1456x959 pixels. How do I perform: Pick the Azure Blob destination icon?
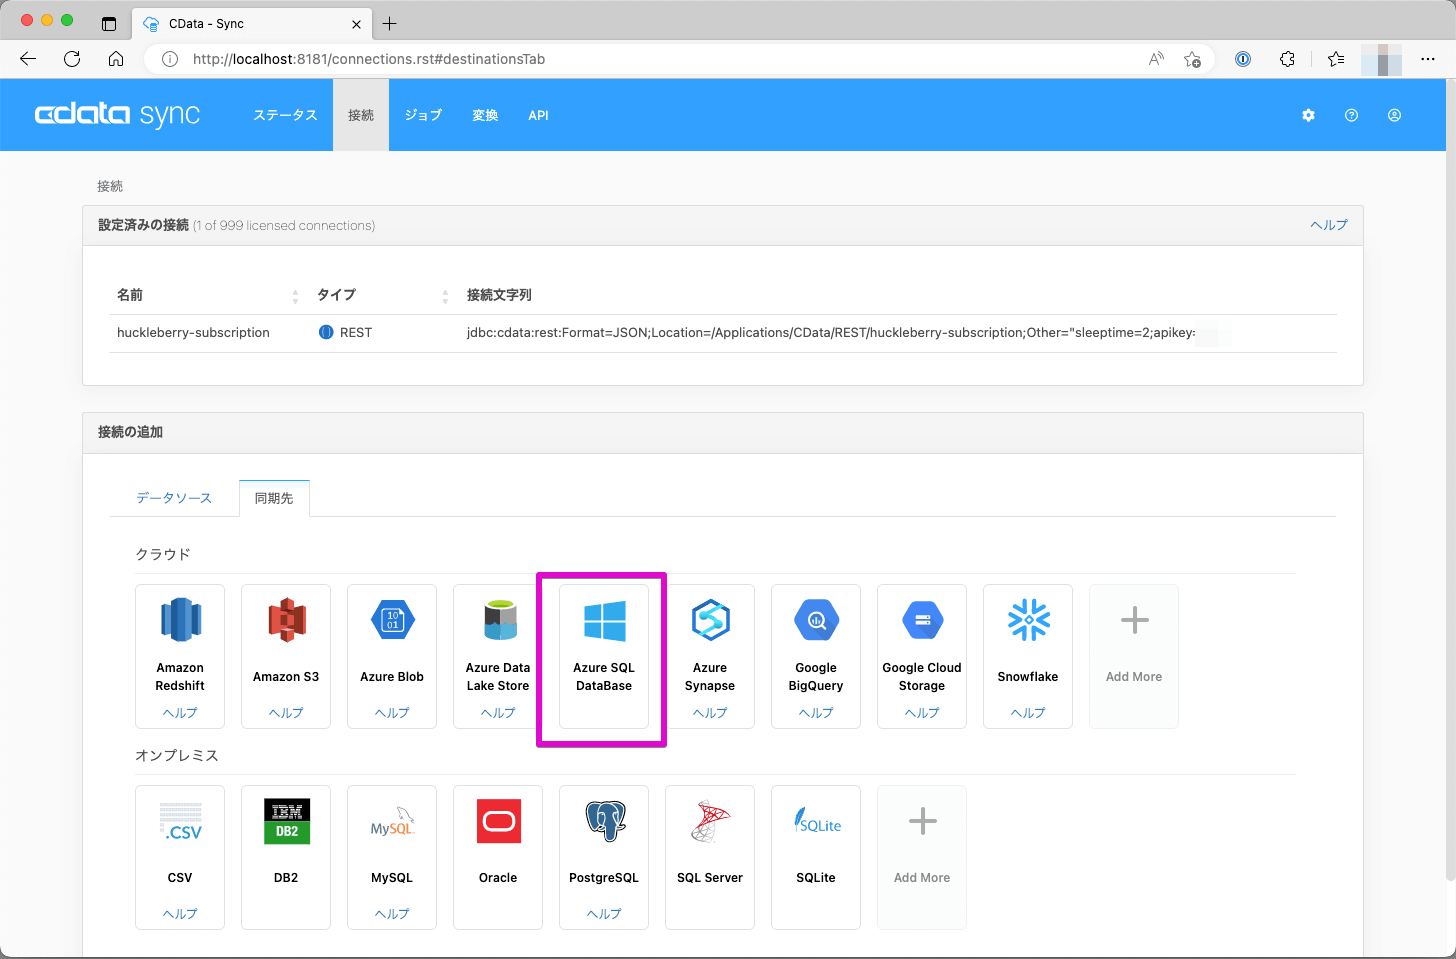point(392,620)
